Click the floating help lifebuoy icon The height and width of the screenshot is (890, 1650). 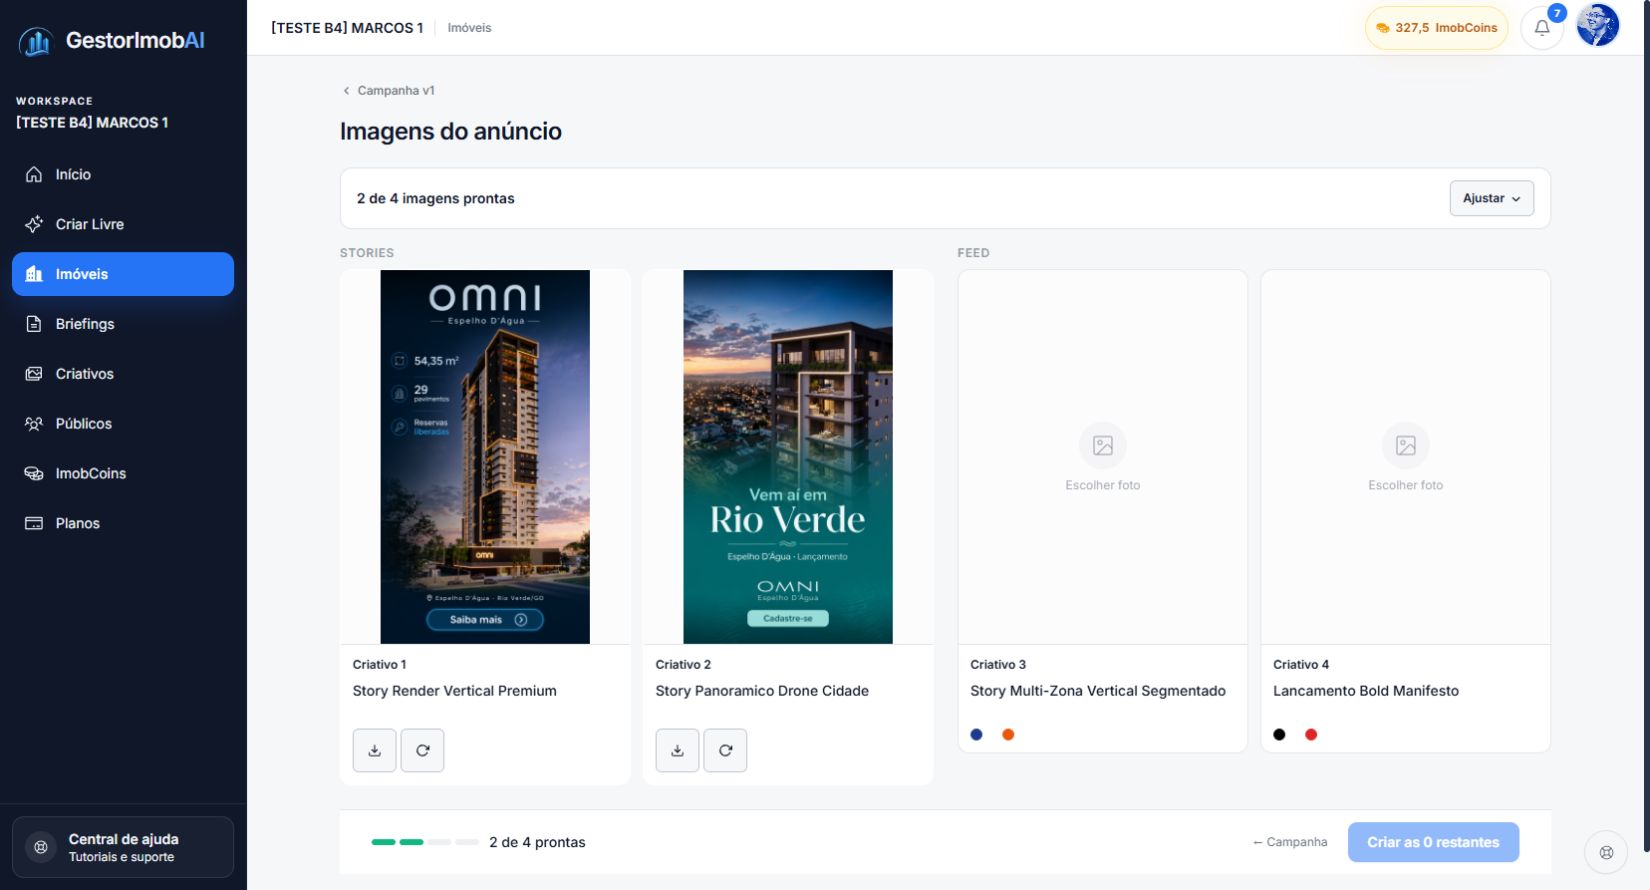1606,853
